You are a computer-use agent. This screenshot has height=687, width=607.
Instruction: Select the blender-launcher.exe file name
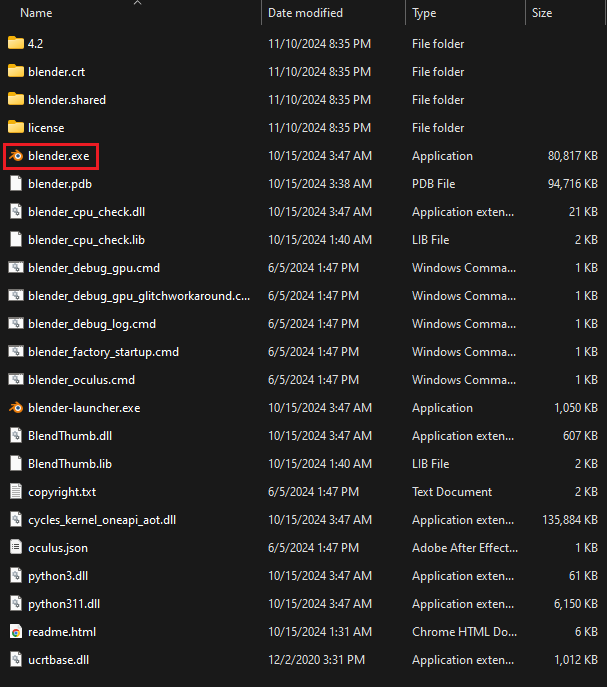(84, 408)
